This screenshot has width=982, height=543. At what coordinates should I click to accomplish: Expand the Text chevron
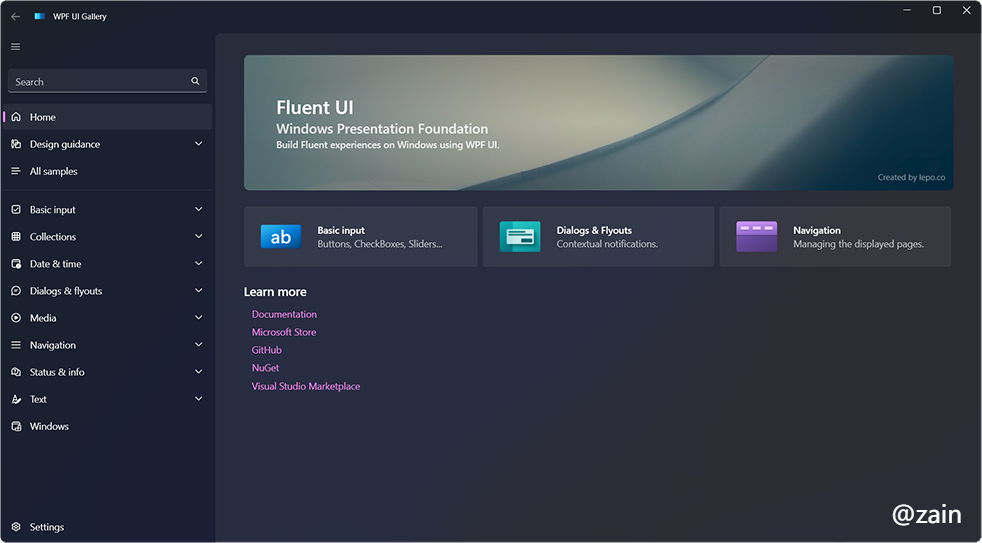coord(199,398)
